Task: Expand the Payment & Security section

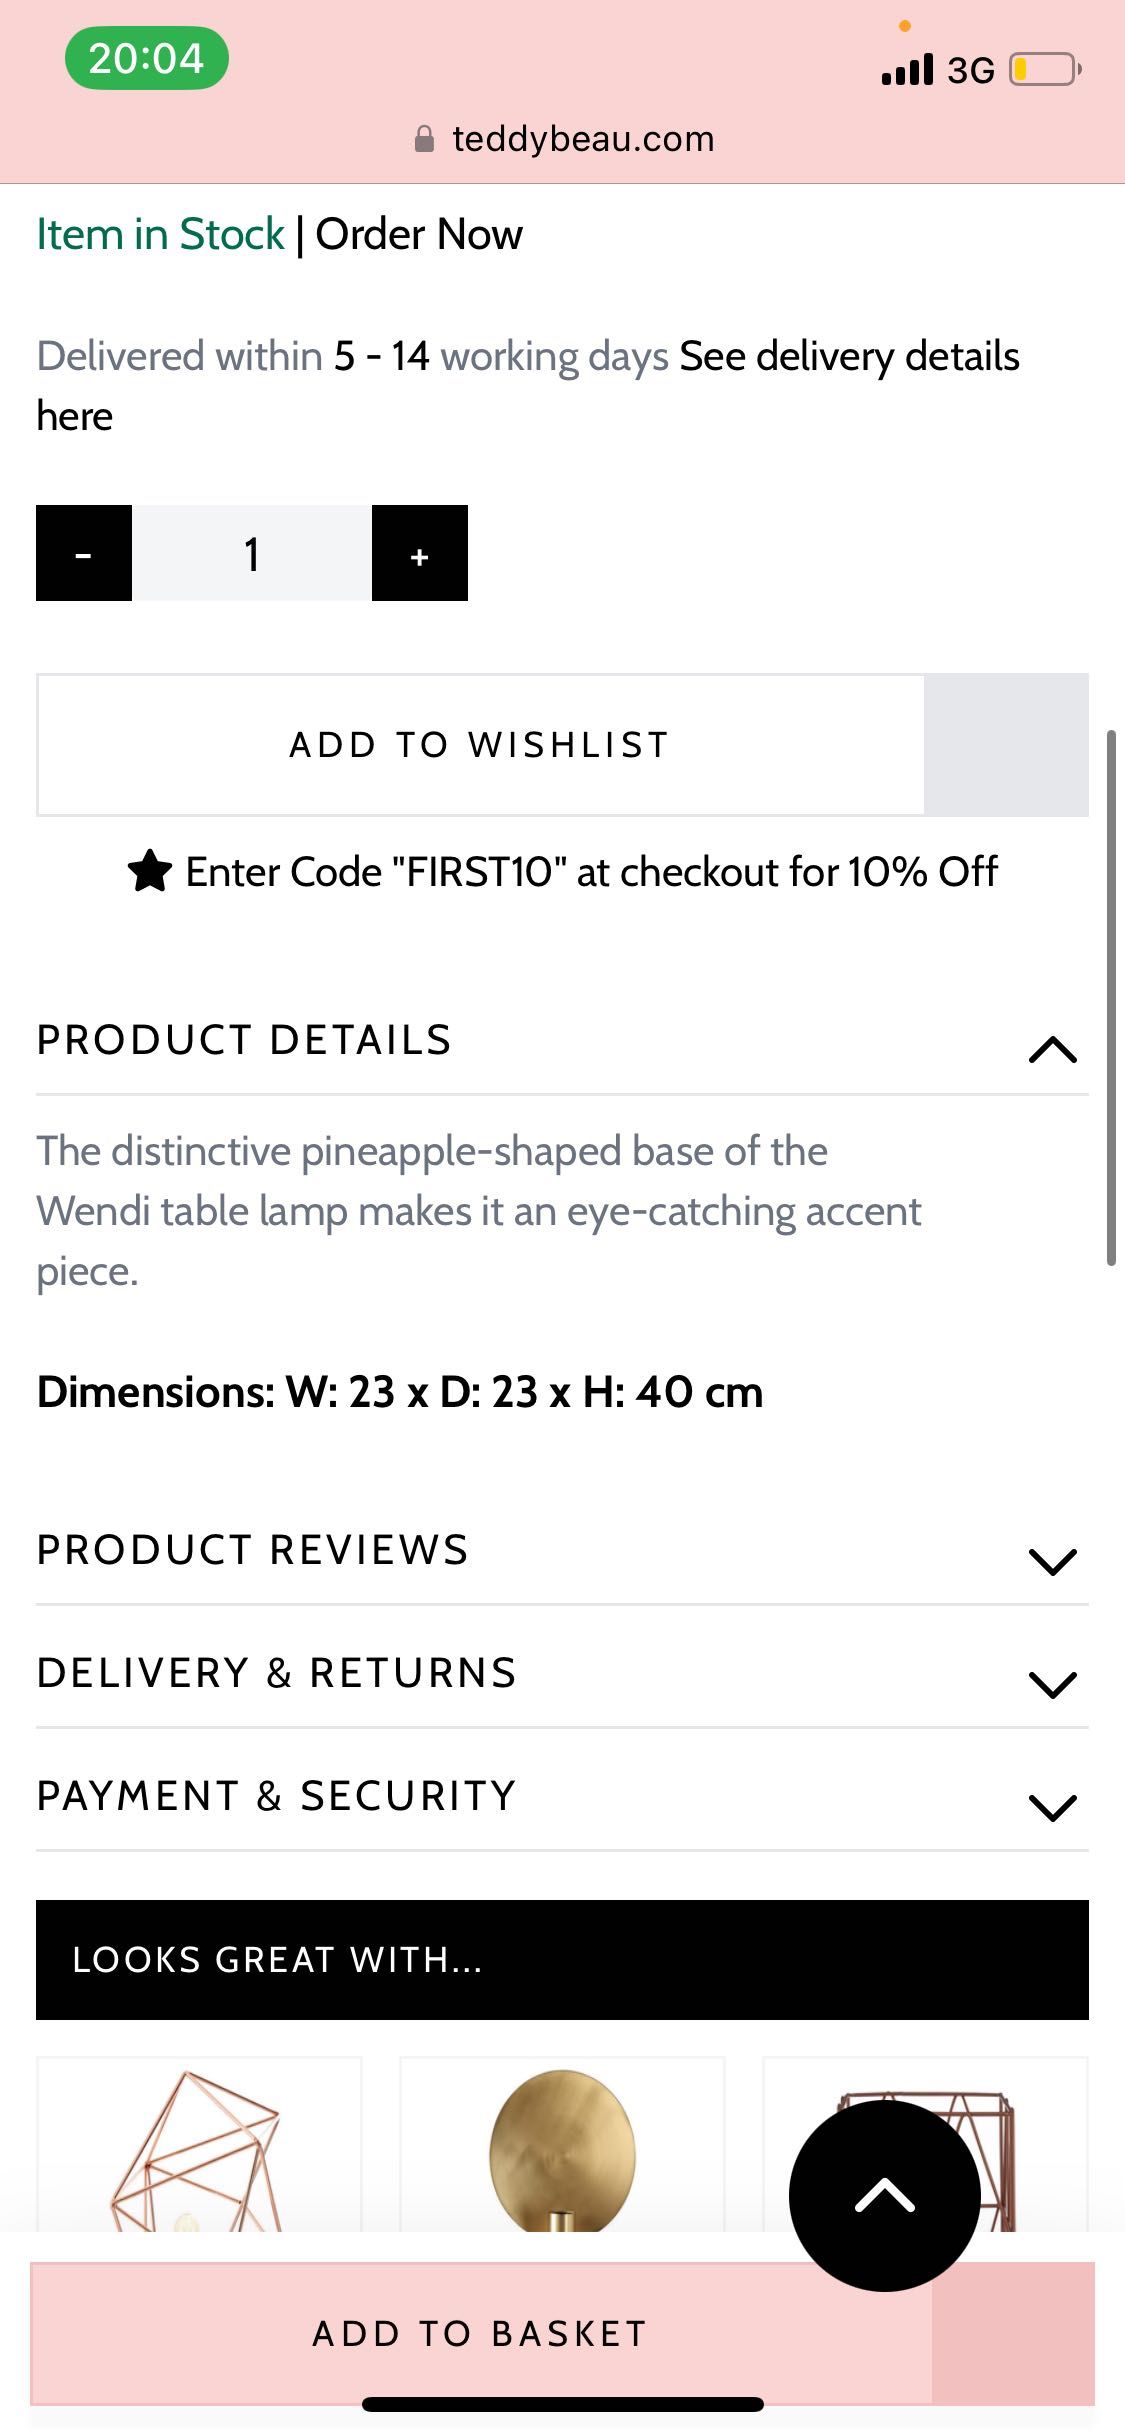Action: (x=562, y=1798)
